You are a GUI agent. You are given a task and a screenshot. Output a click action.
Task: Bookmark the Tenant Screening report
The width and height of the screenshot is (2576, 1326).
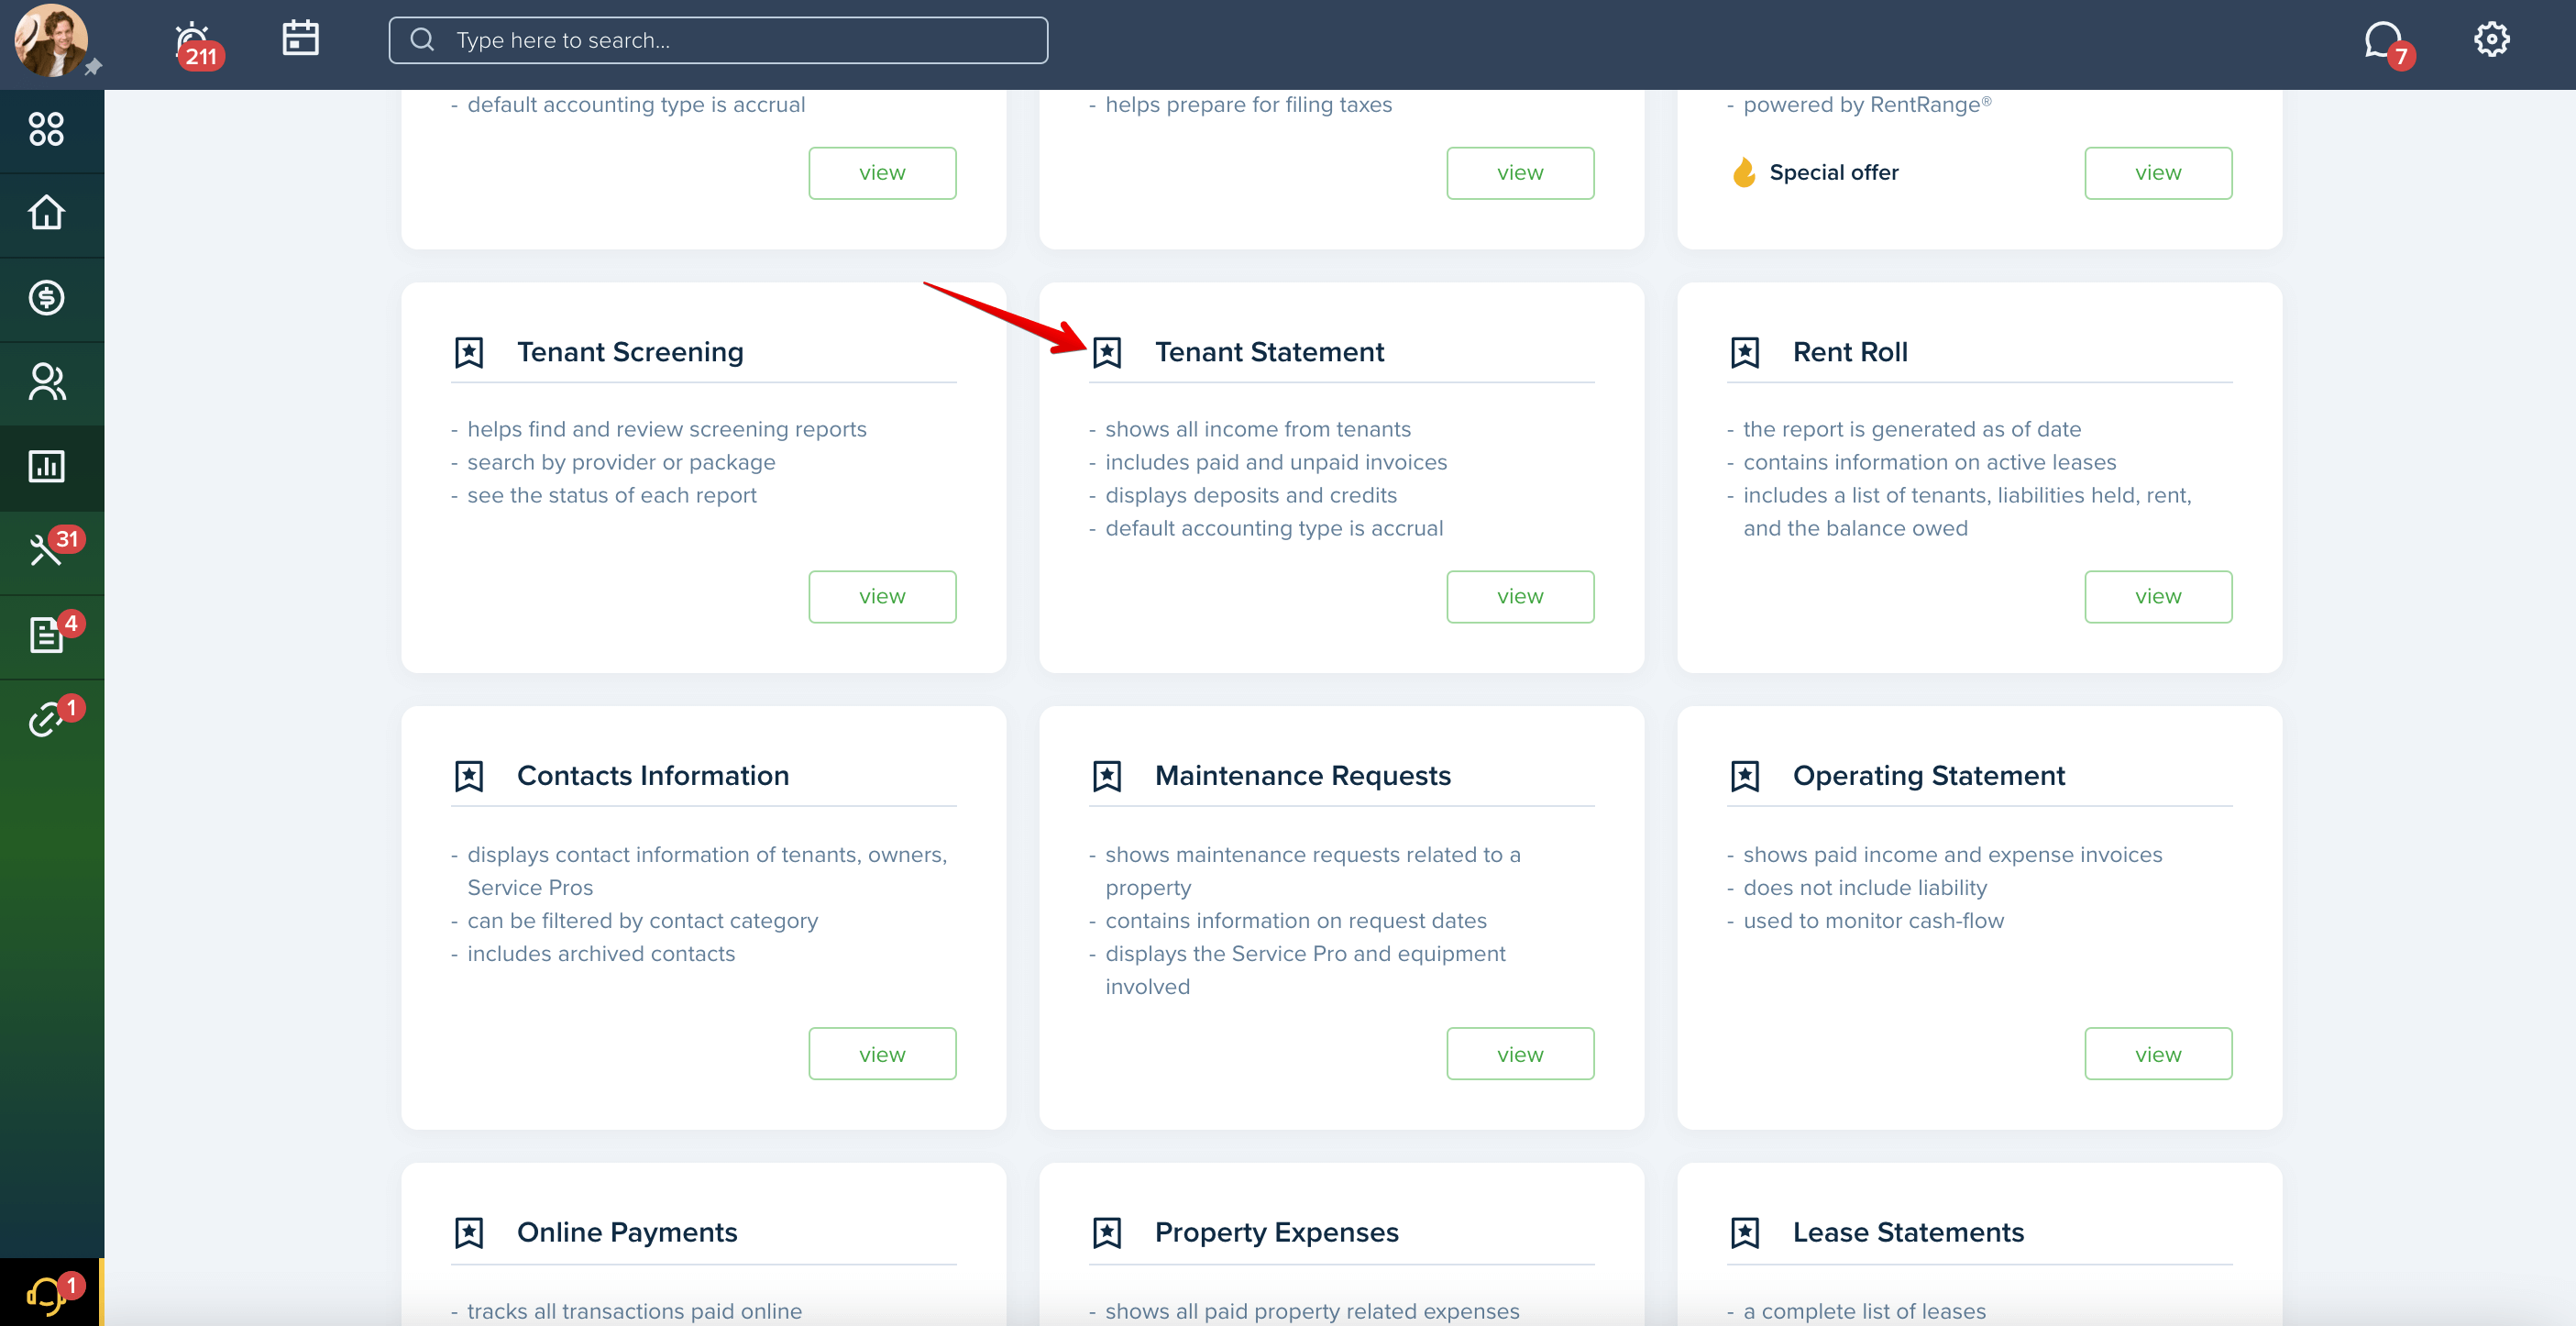click(468, 352)
